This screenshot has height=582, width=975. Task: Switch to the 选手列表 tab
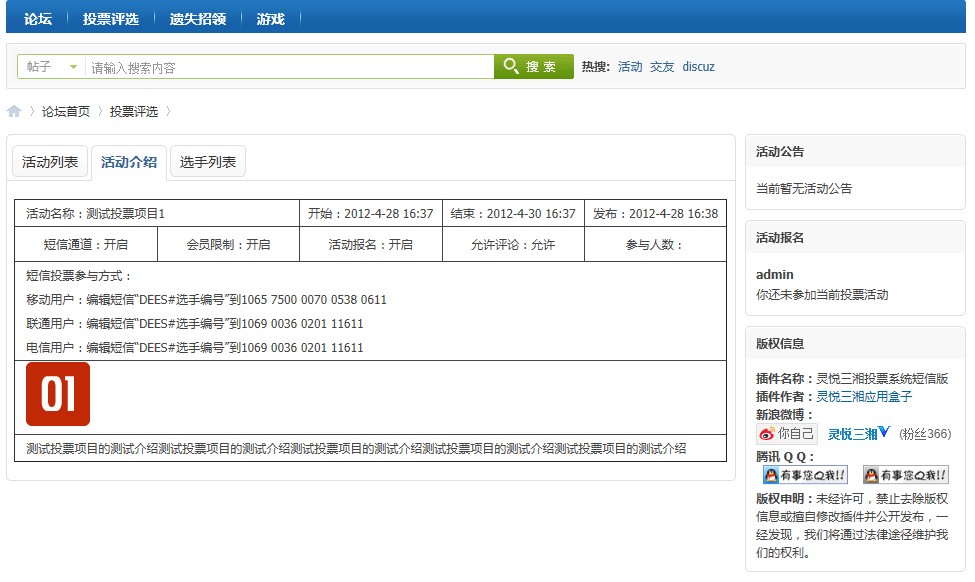208,162
